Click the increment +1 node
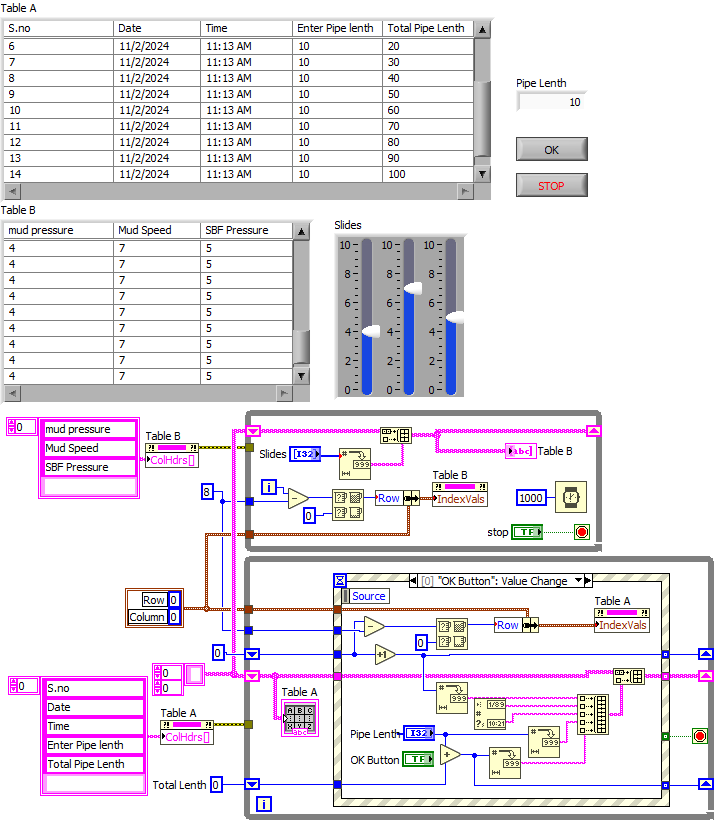Screen dimensions: 717x826 [x=385, y=655]
